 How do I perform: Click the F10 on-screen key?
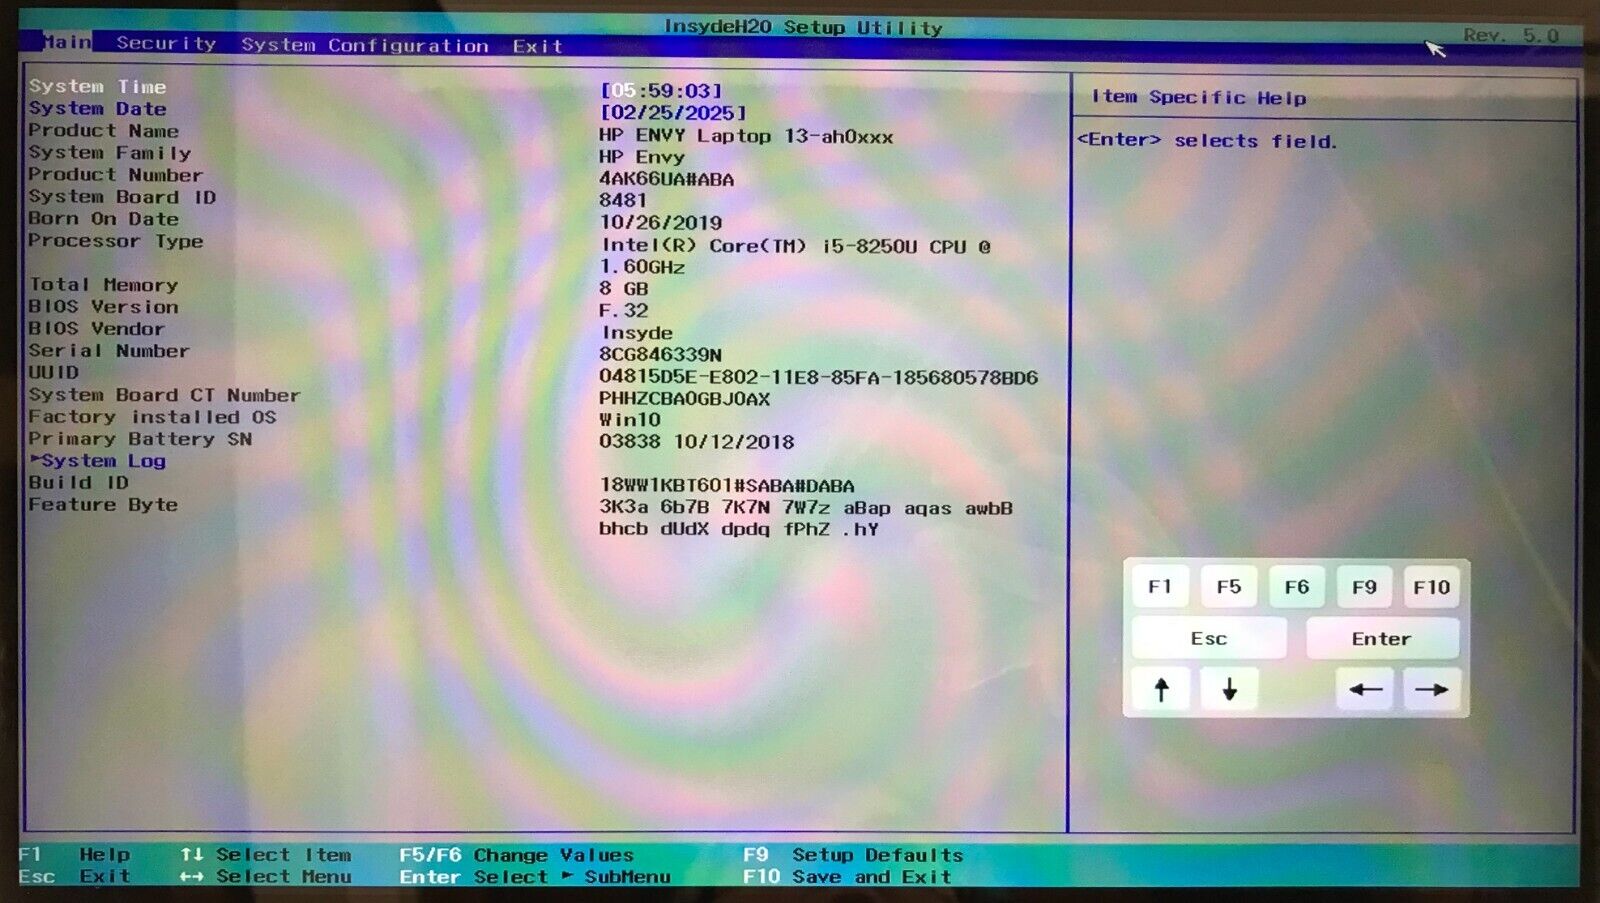(1431, 587)
